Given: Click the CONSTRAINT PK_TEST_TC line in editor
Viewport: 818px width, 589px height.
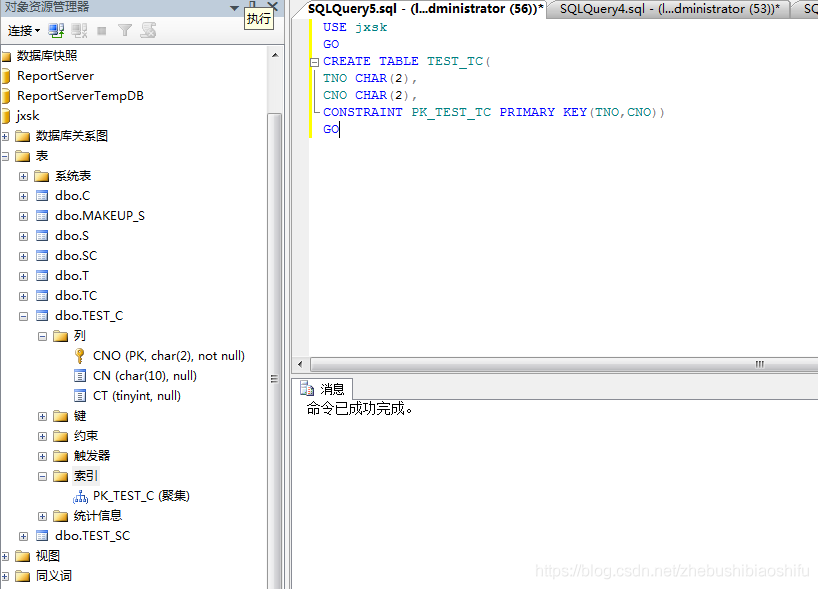Looking at the screenshot, I should pos(493,112).
